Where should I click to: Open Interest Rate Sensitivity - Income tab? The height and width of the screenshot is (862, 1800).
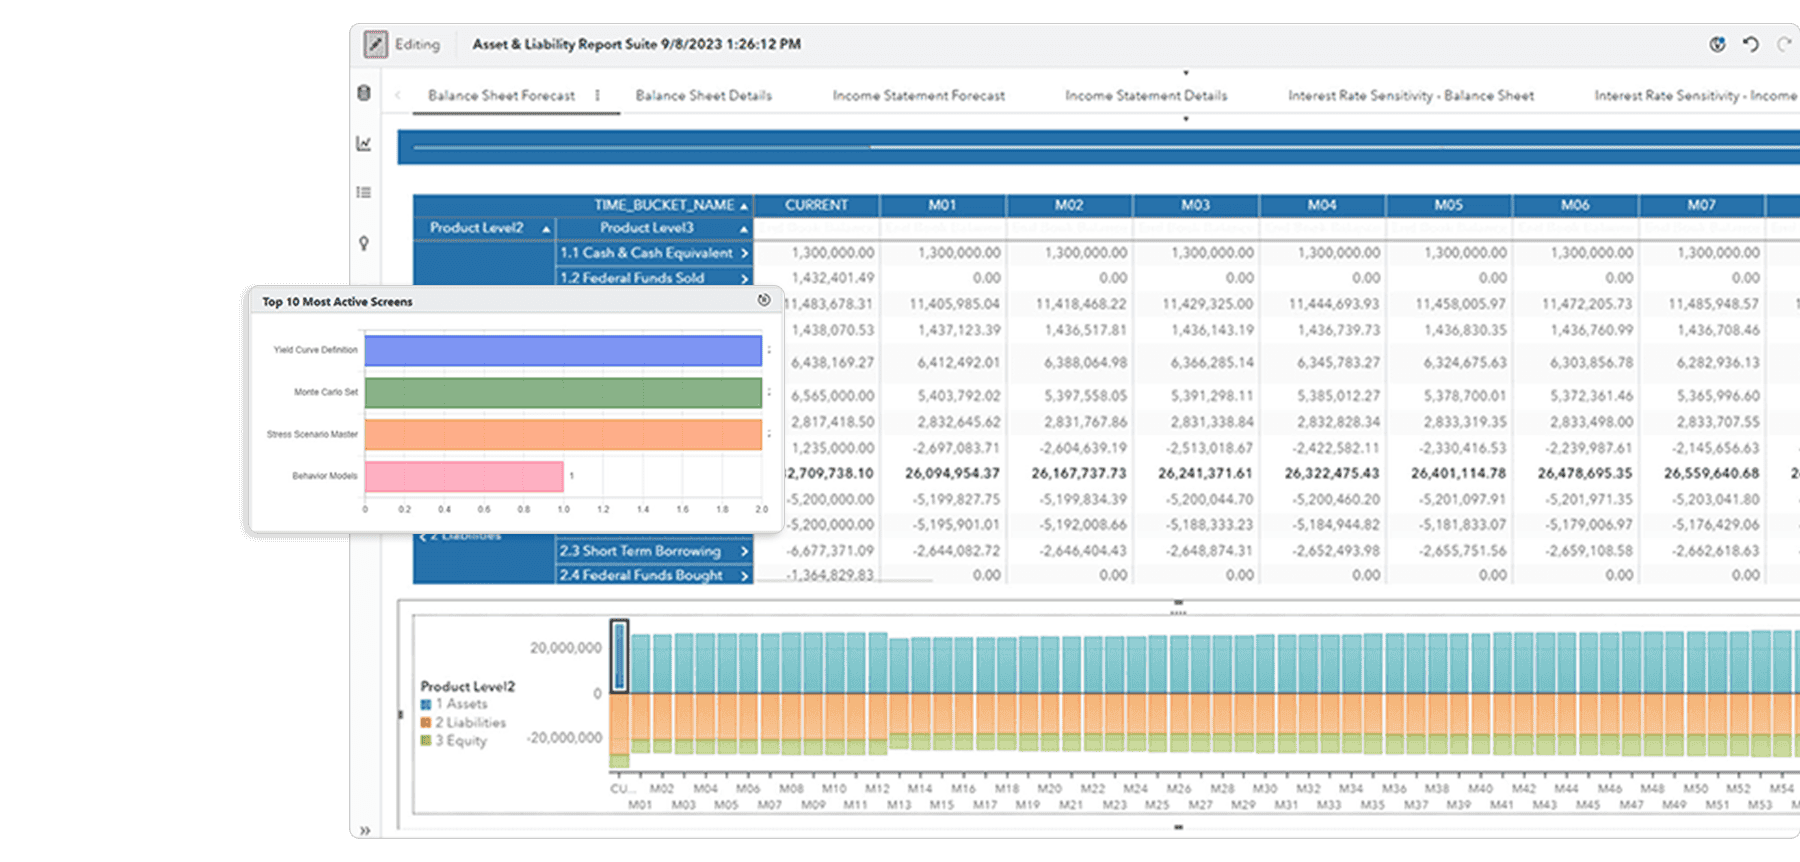pos(1695,95)
